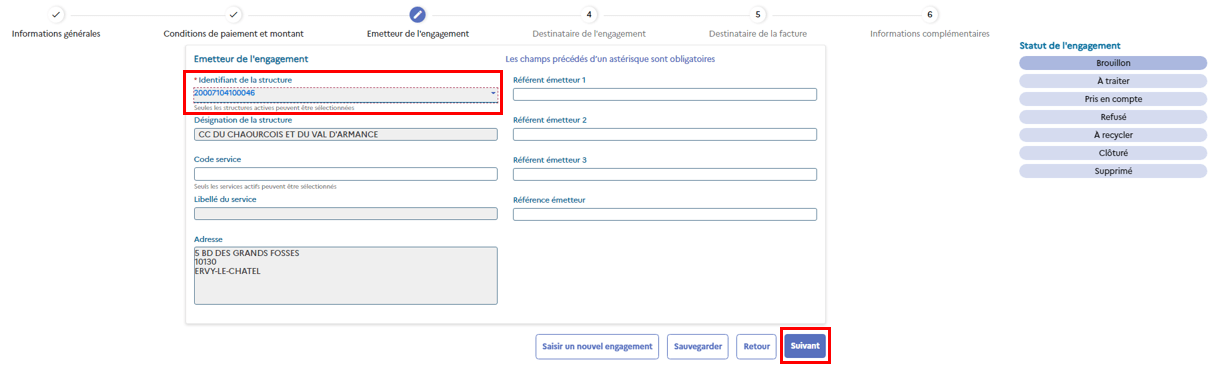Select the Refusé status

(1113, 117)
